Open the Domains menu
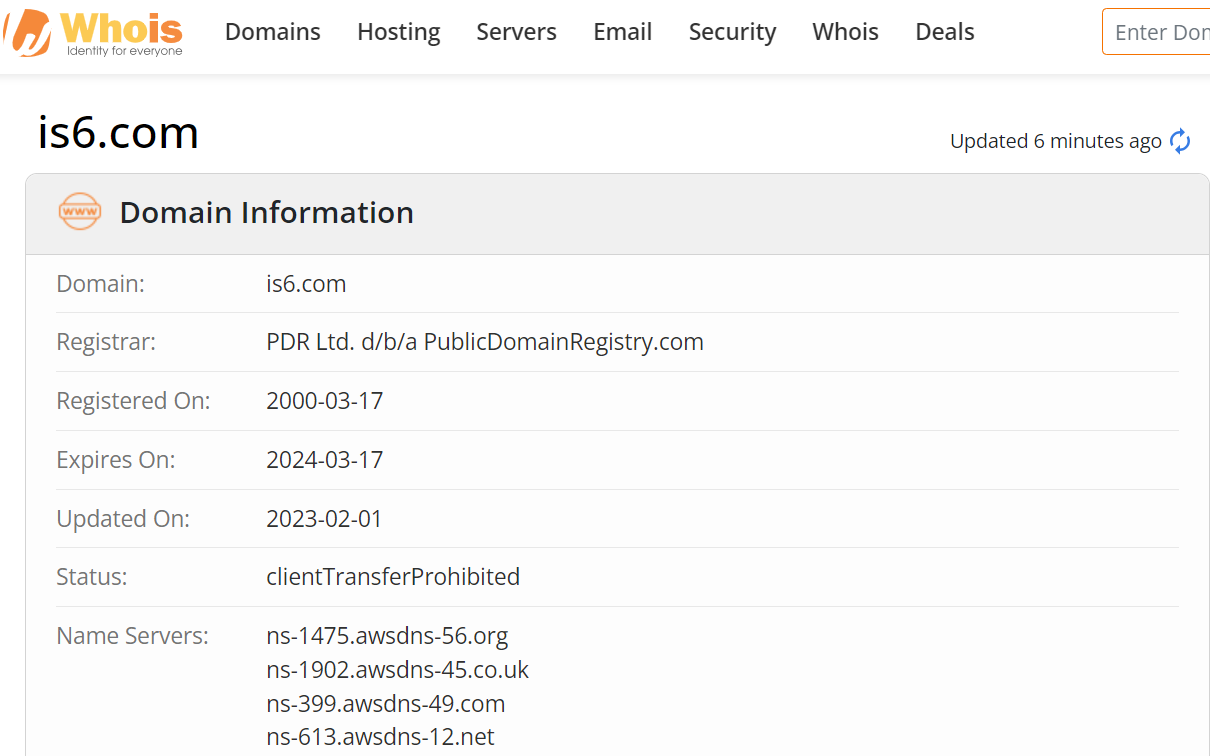Screen dimensions: 1210x756 tap(273, 32)
